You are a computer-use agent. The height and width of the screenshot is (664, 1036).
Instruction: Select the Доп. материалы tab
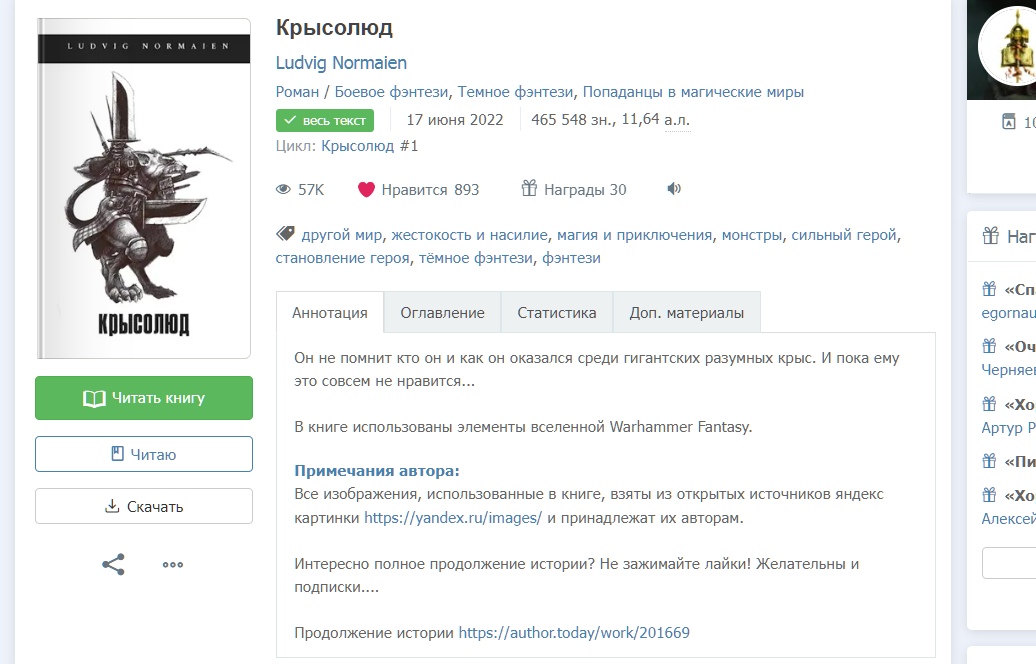pos(686,312)
